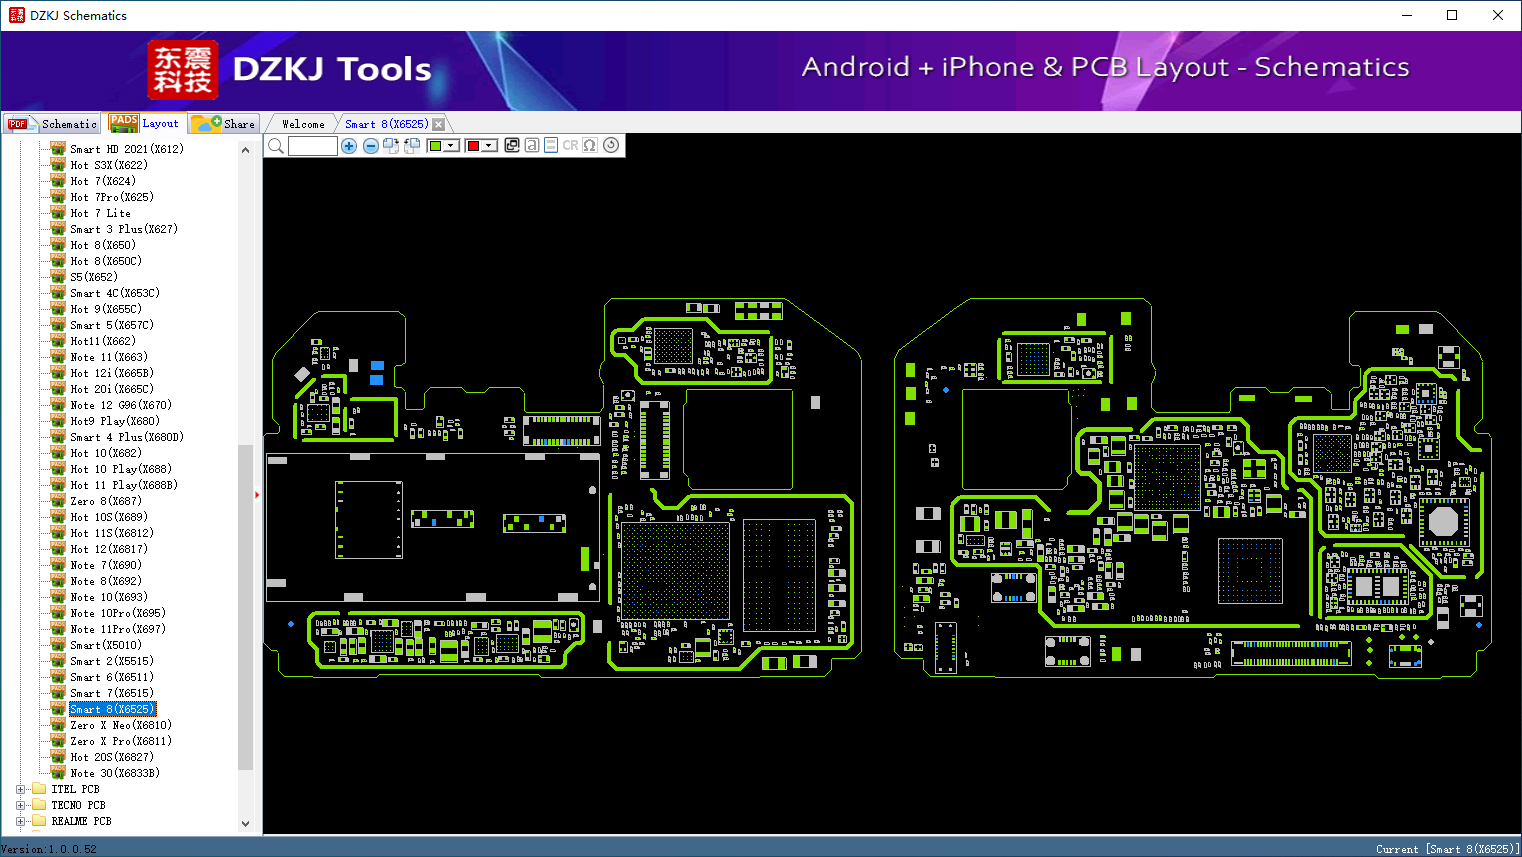
Task: Click the PADS icon on the Layout tab
Action: pos(124,123)
